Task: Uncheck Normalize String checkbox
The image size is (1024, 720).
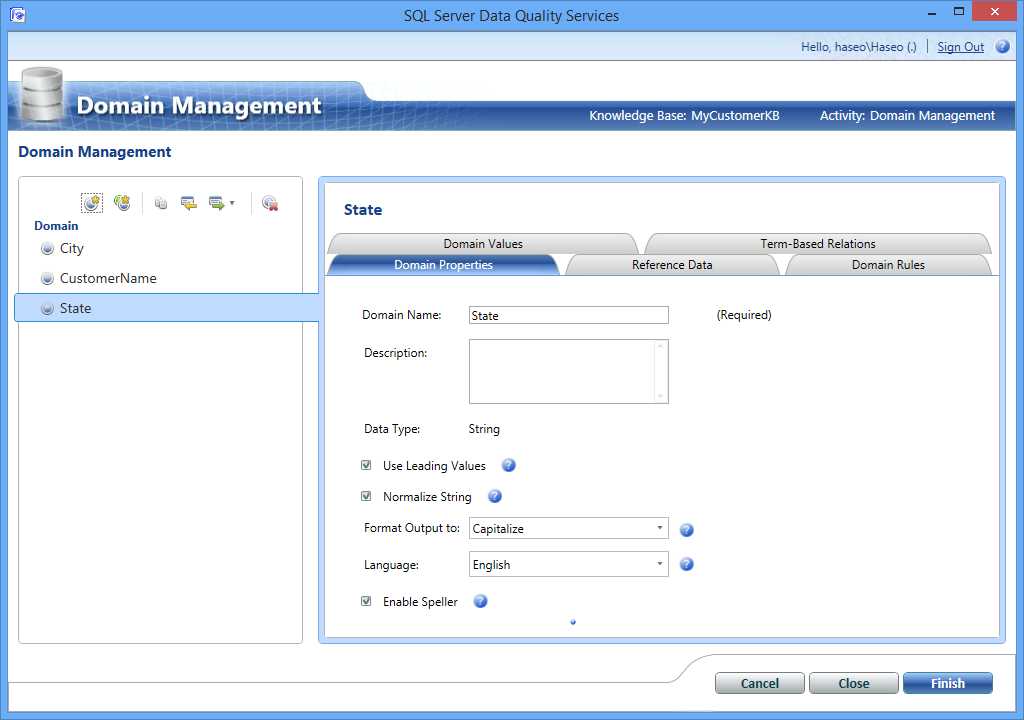Action: [x=366, y=497]
